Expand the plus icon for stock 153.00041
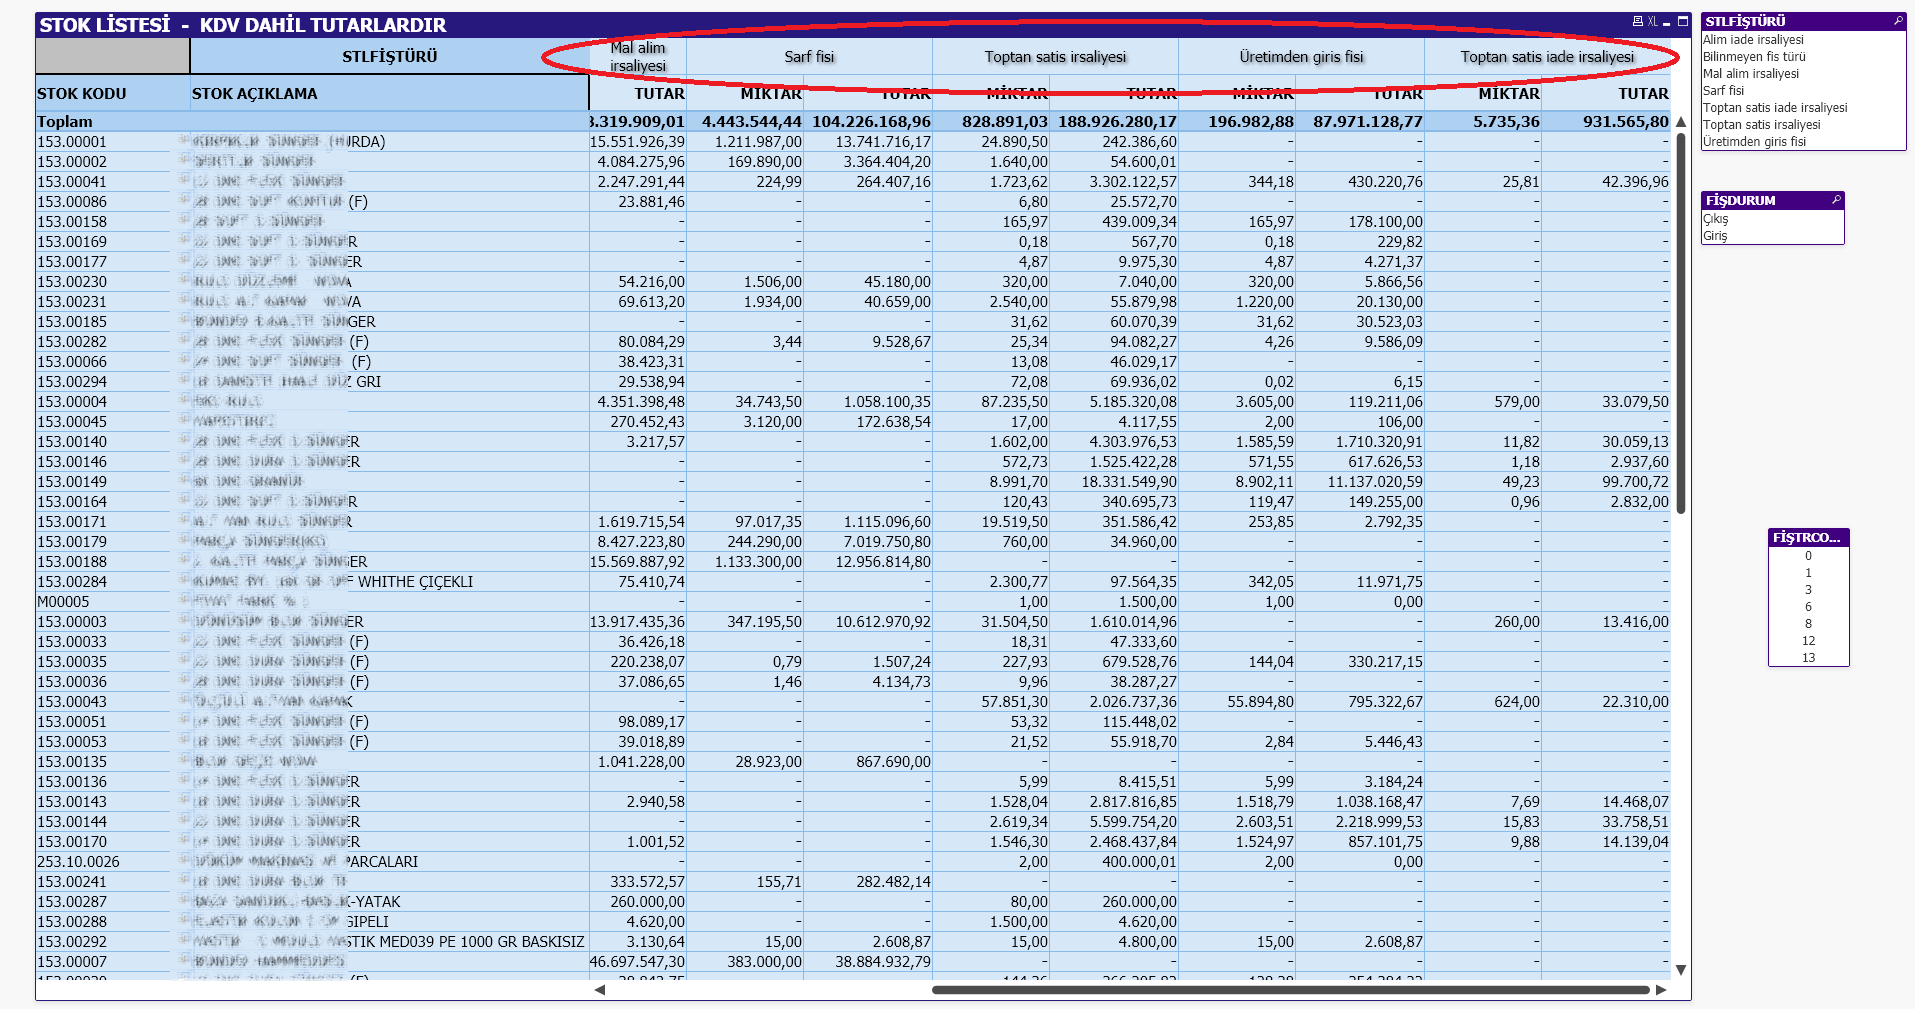This screenshot has width=1915, height=1009. (x=184, y=181)
